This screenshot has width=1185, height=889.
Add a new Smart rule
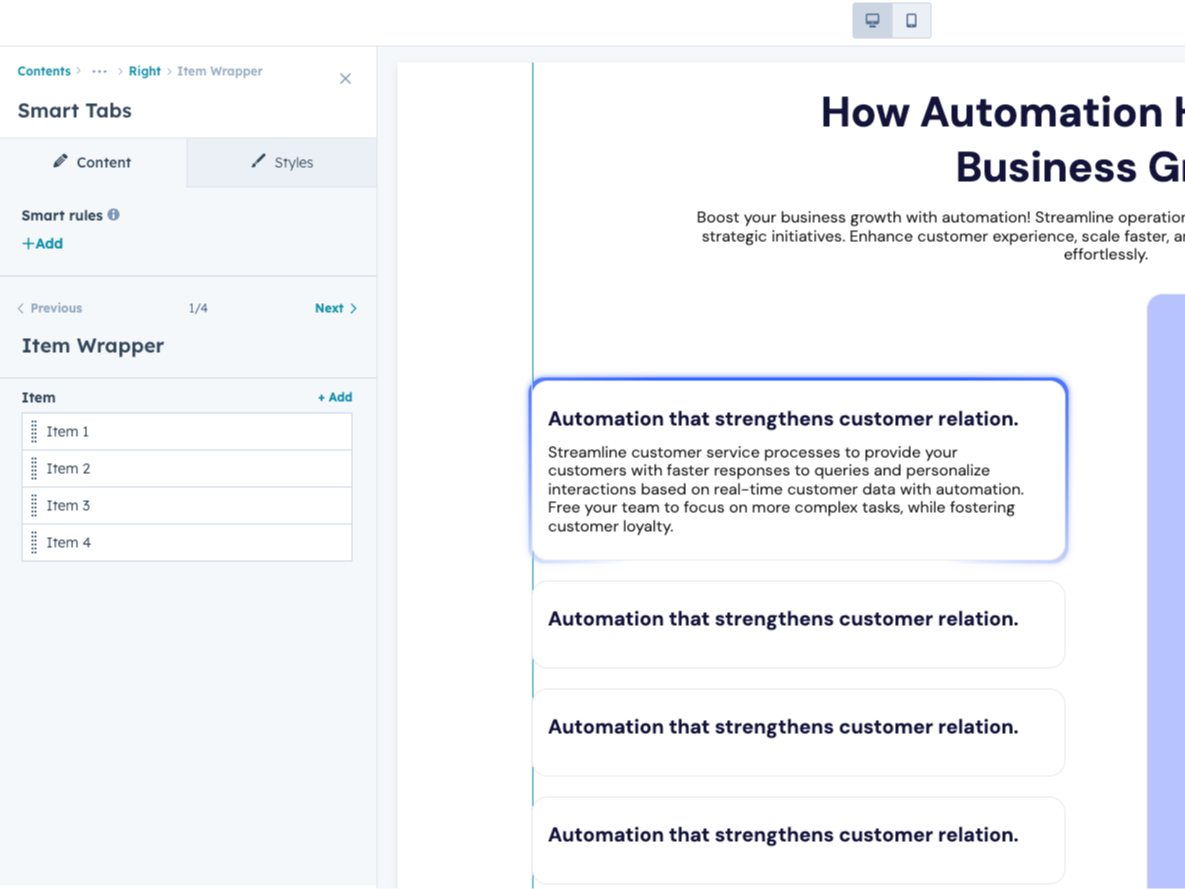tap(42, 243)
